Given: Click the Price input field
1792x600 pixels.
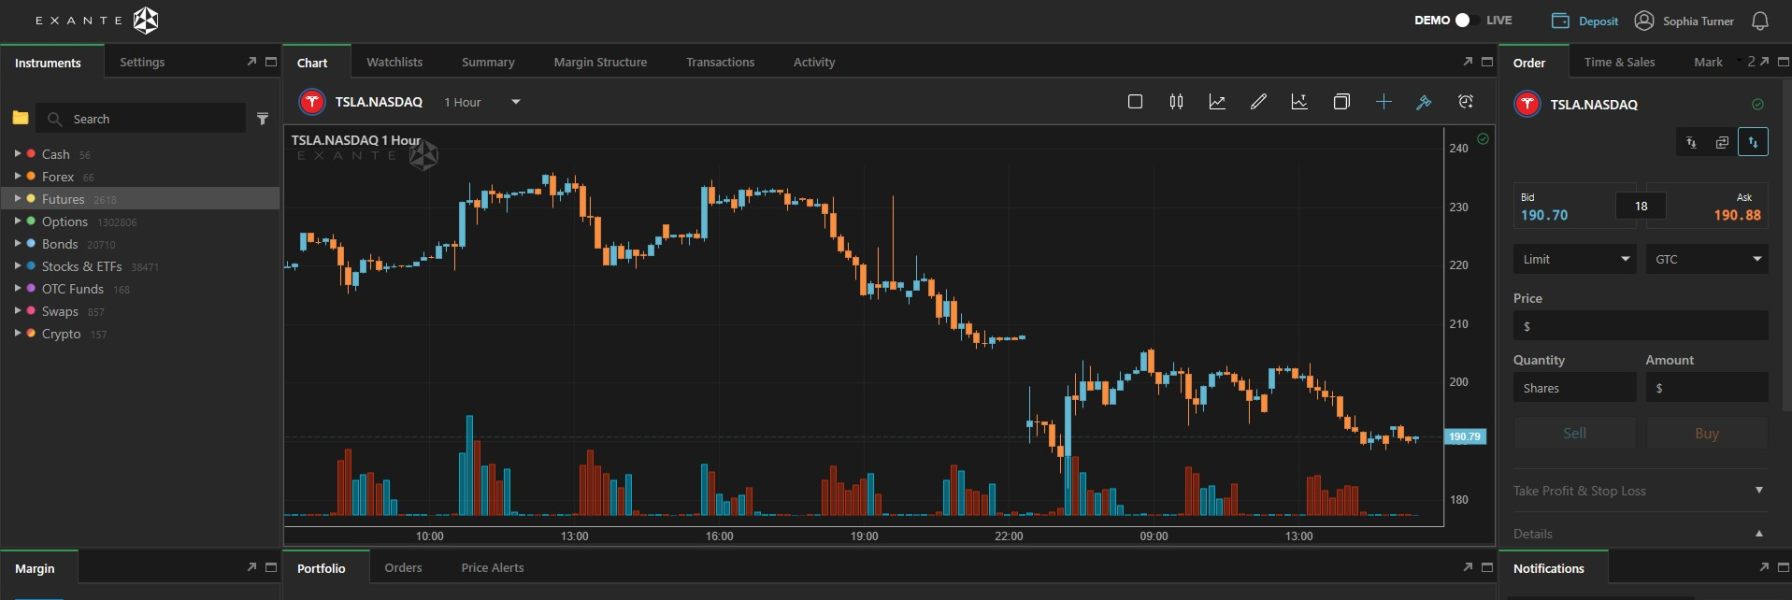Looking at the screenshot, I should [1640, 326].
